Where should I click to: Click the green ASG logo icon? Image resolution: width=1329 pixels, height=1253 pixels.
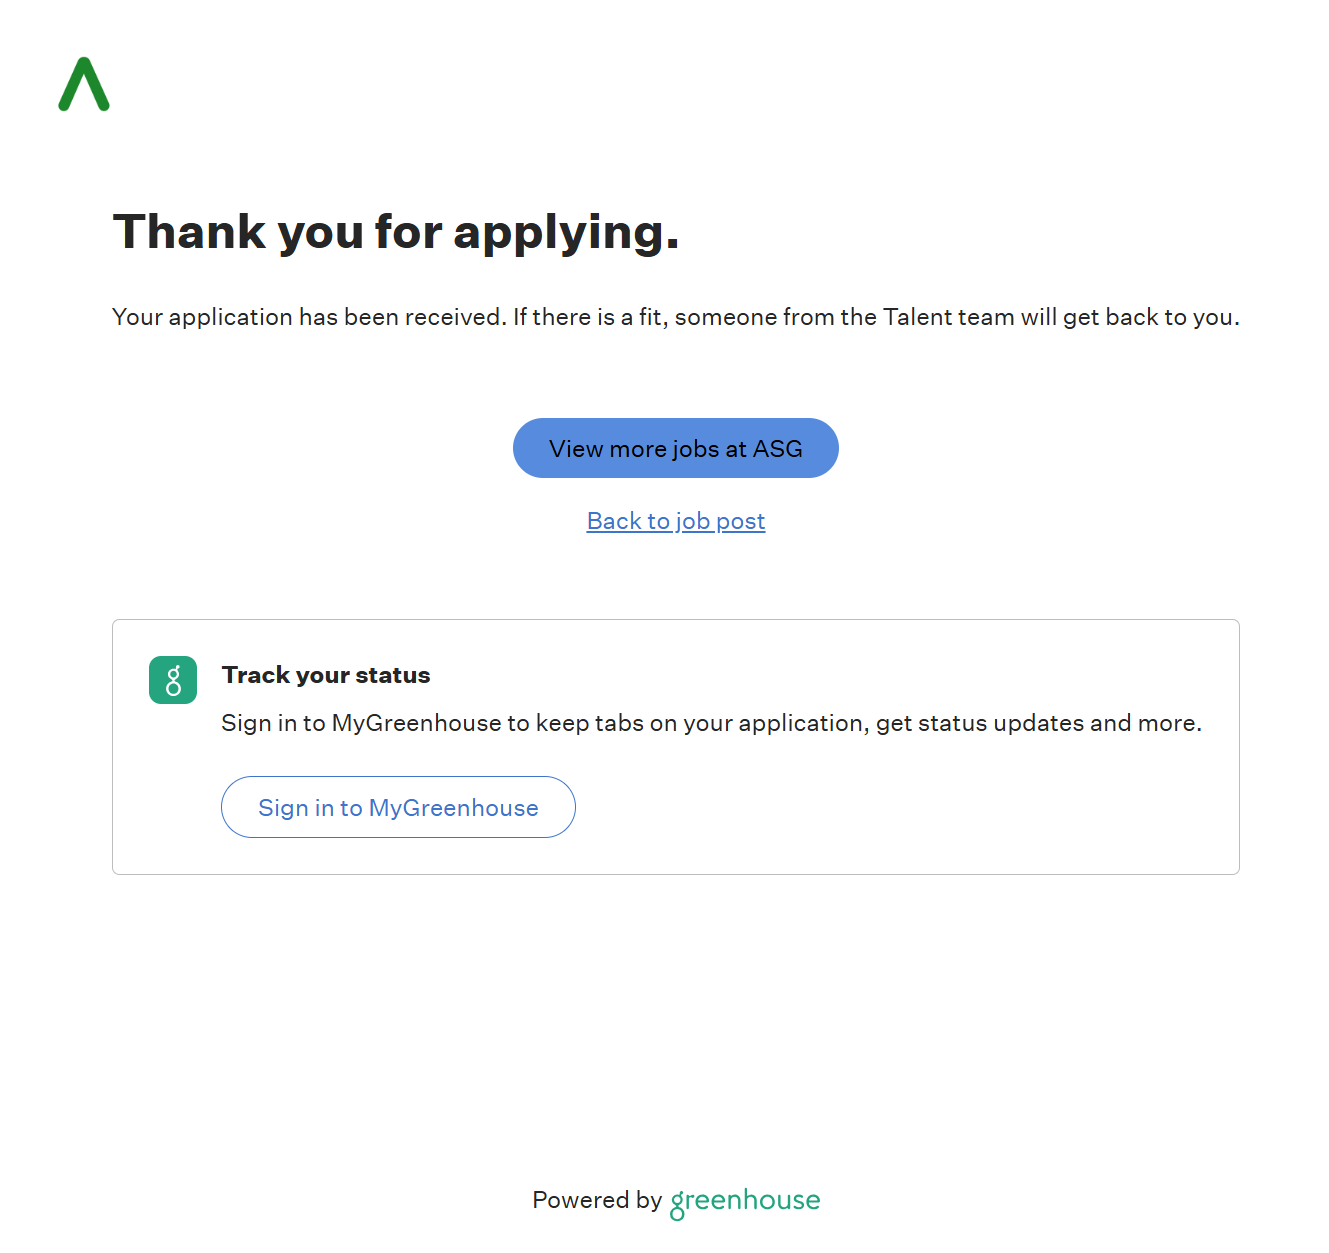point(84,84)
